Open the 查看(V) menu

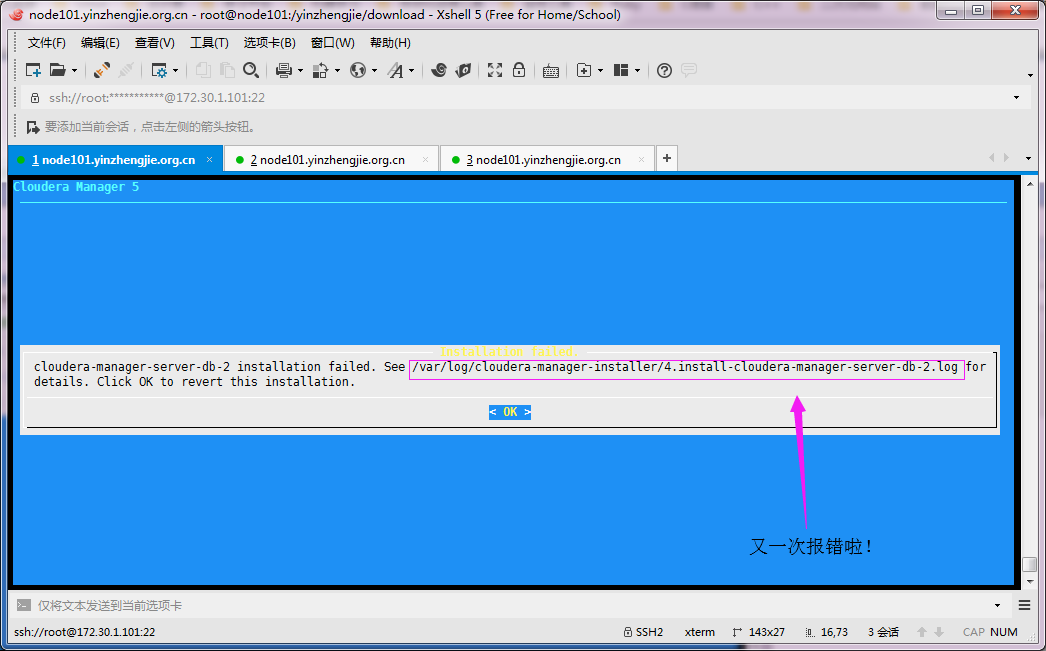point(155,43)
